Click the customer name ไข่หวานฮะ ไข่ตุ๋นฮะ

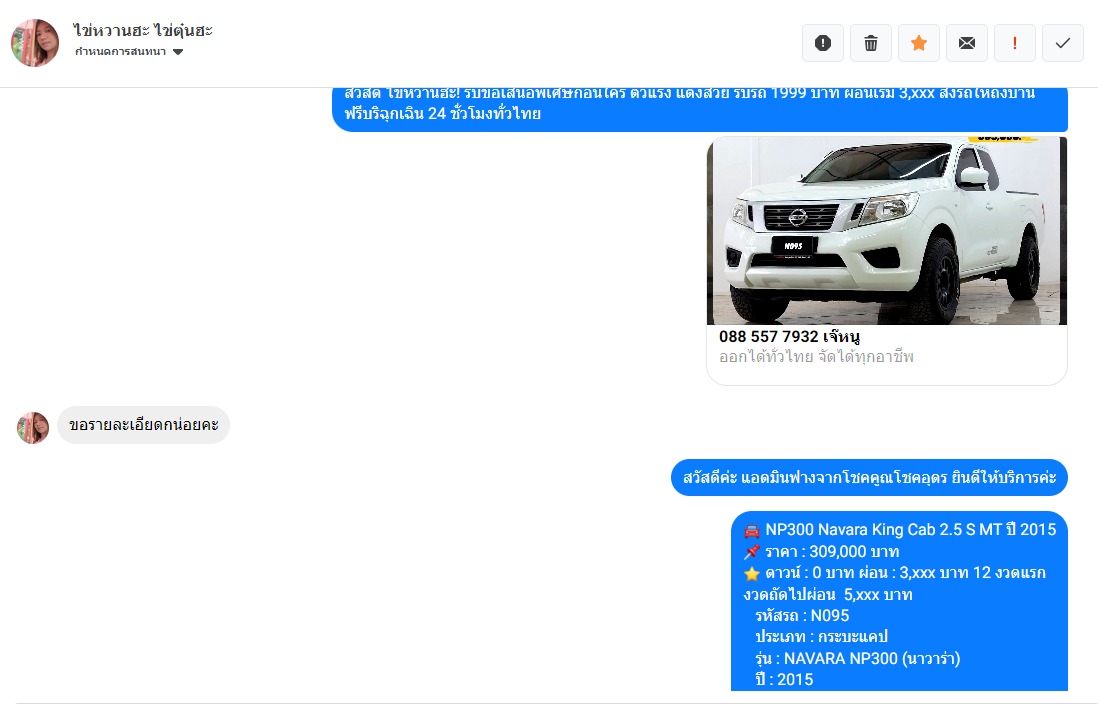(x=143, y=30)
